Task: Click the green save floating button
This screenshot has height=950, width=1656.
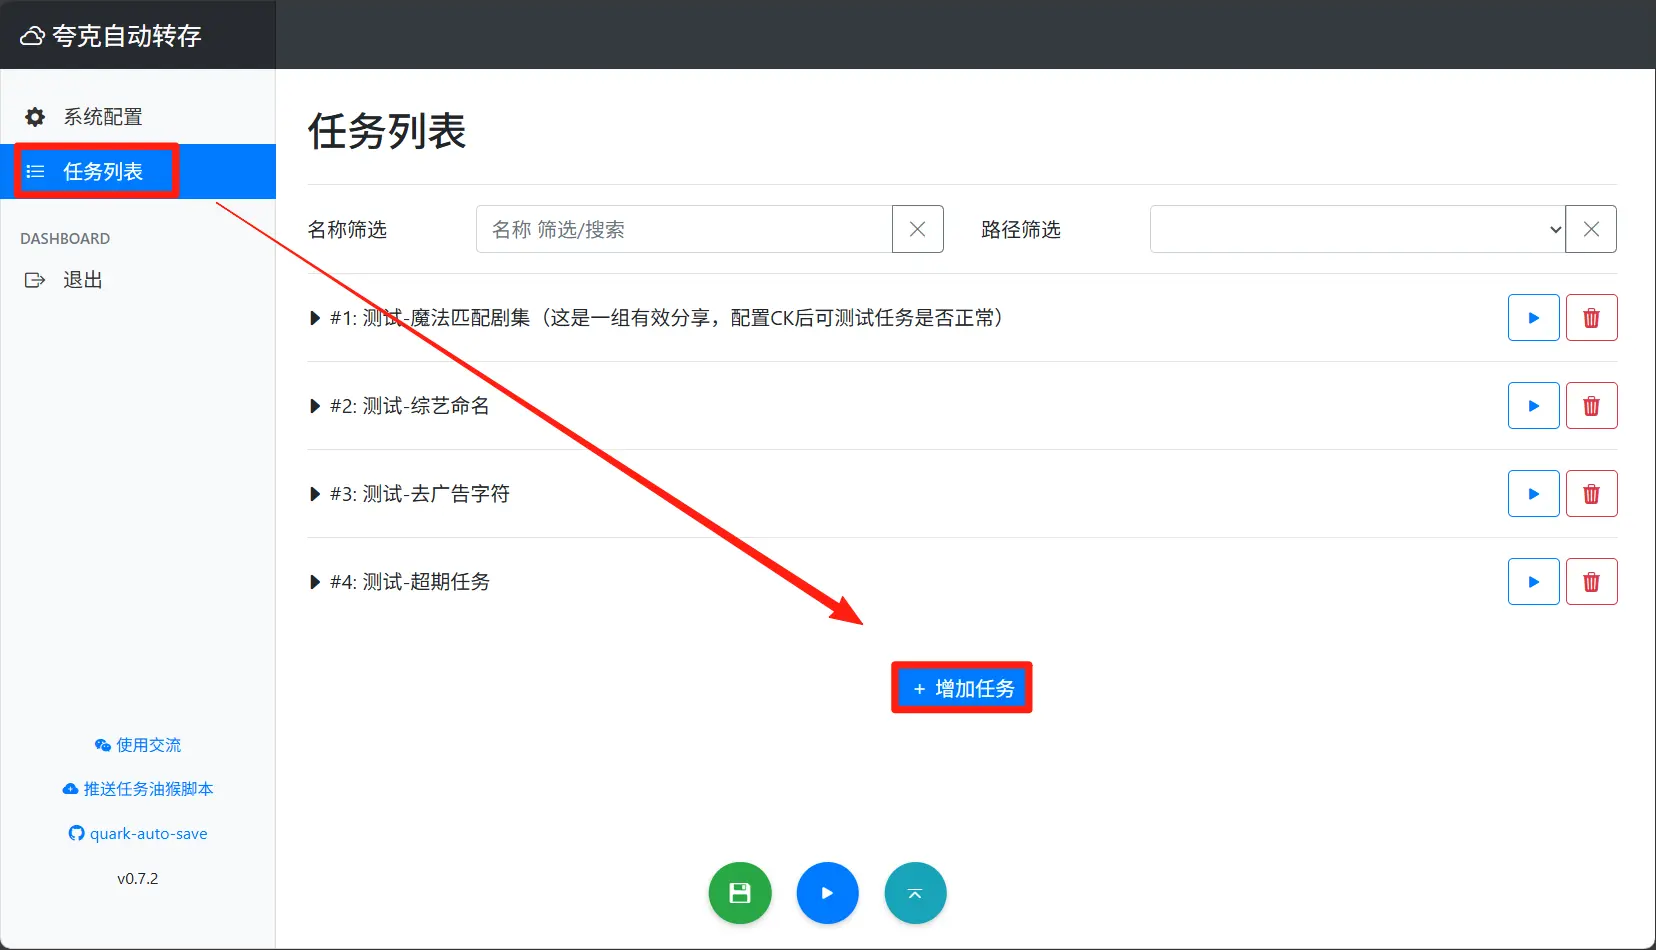Action: (740, 893)
